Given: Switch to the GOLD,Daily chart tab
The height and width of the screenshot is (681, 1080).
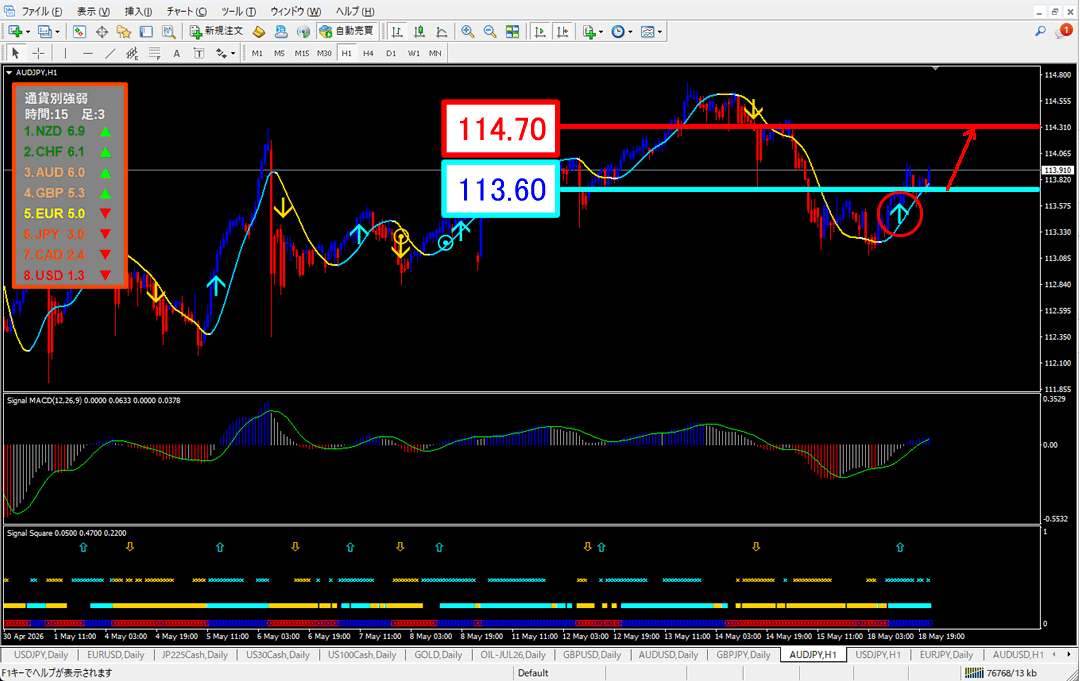Looking at the screenshot, I should [438, 655].
